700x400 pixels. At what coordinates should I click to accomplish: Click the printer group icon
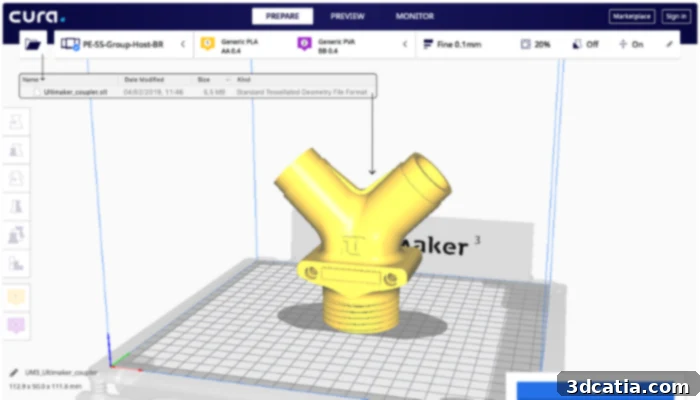click(x=70, y=44)
